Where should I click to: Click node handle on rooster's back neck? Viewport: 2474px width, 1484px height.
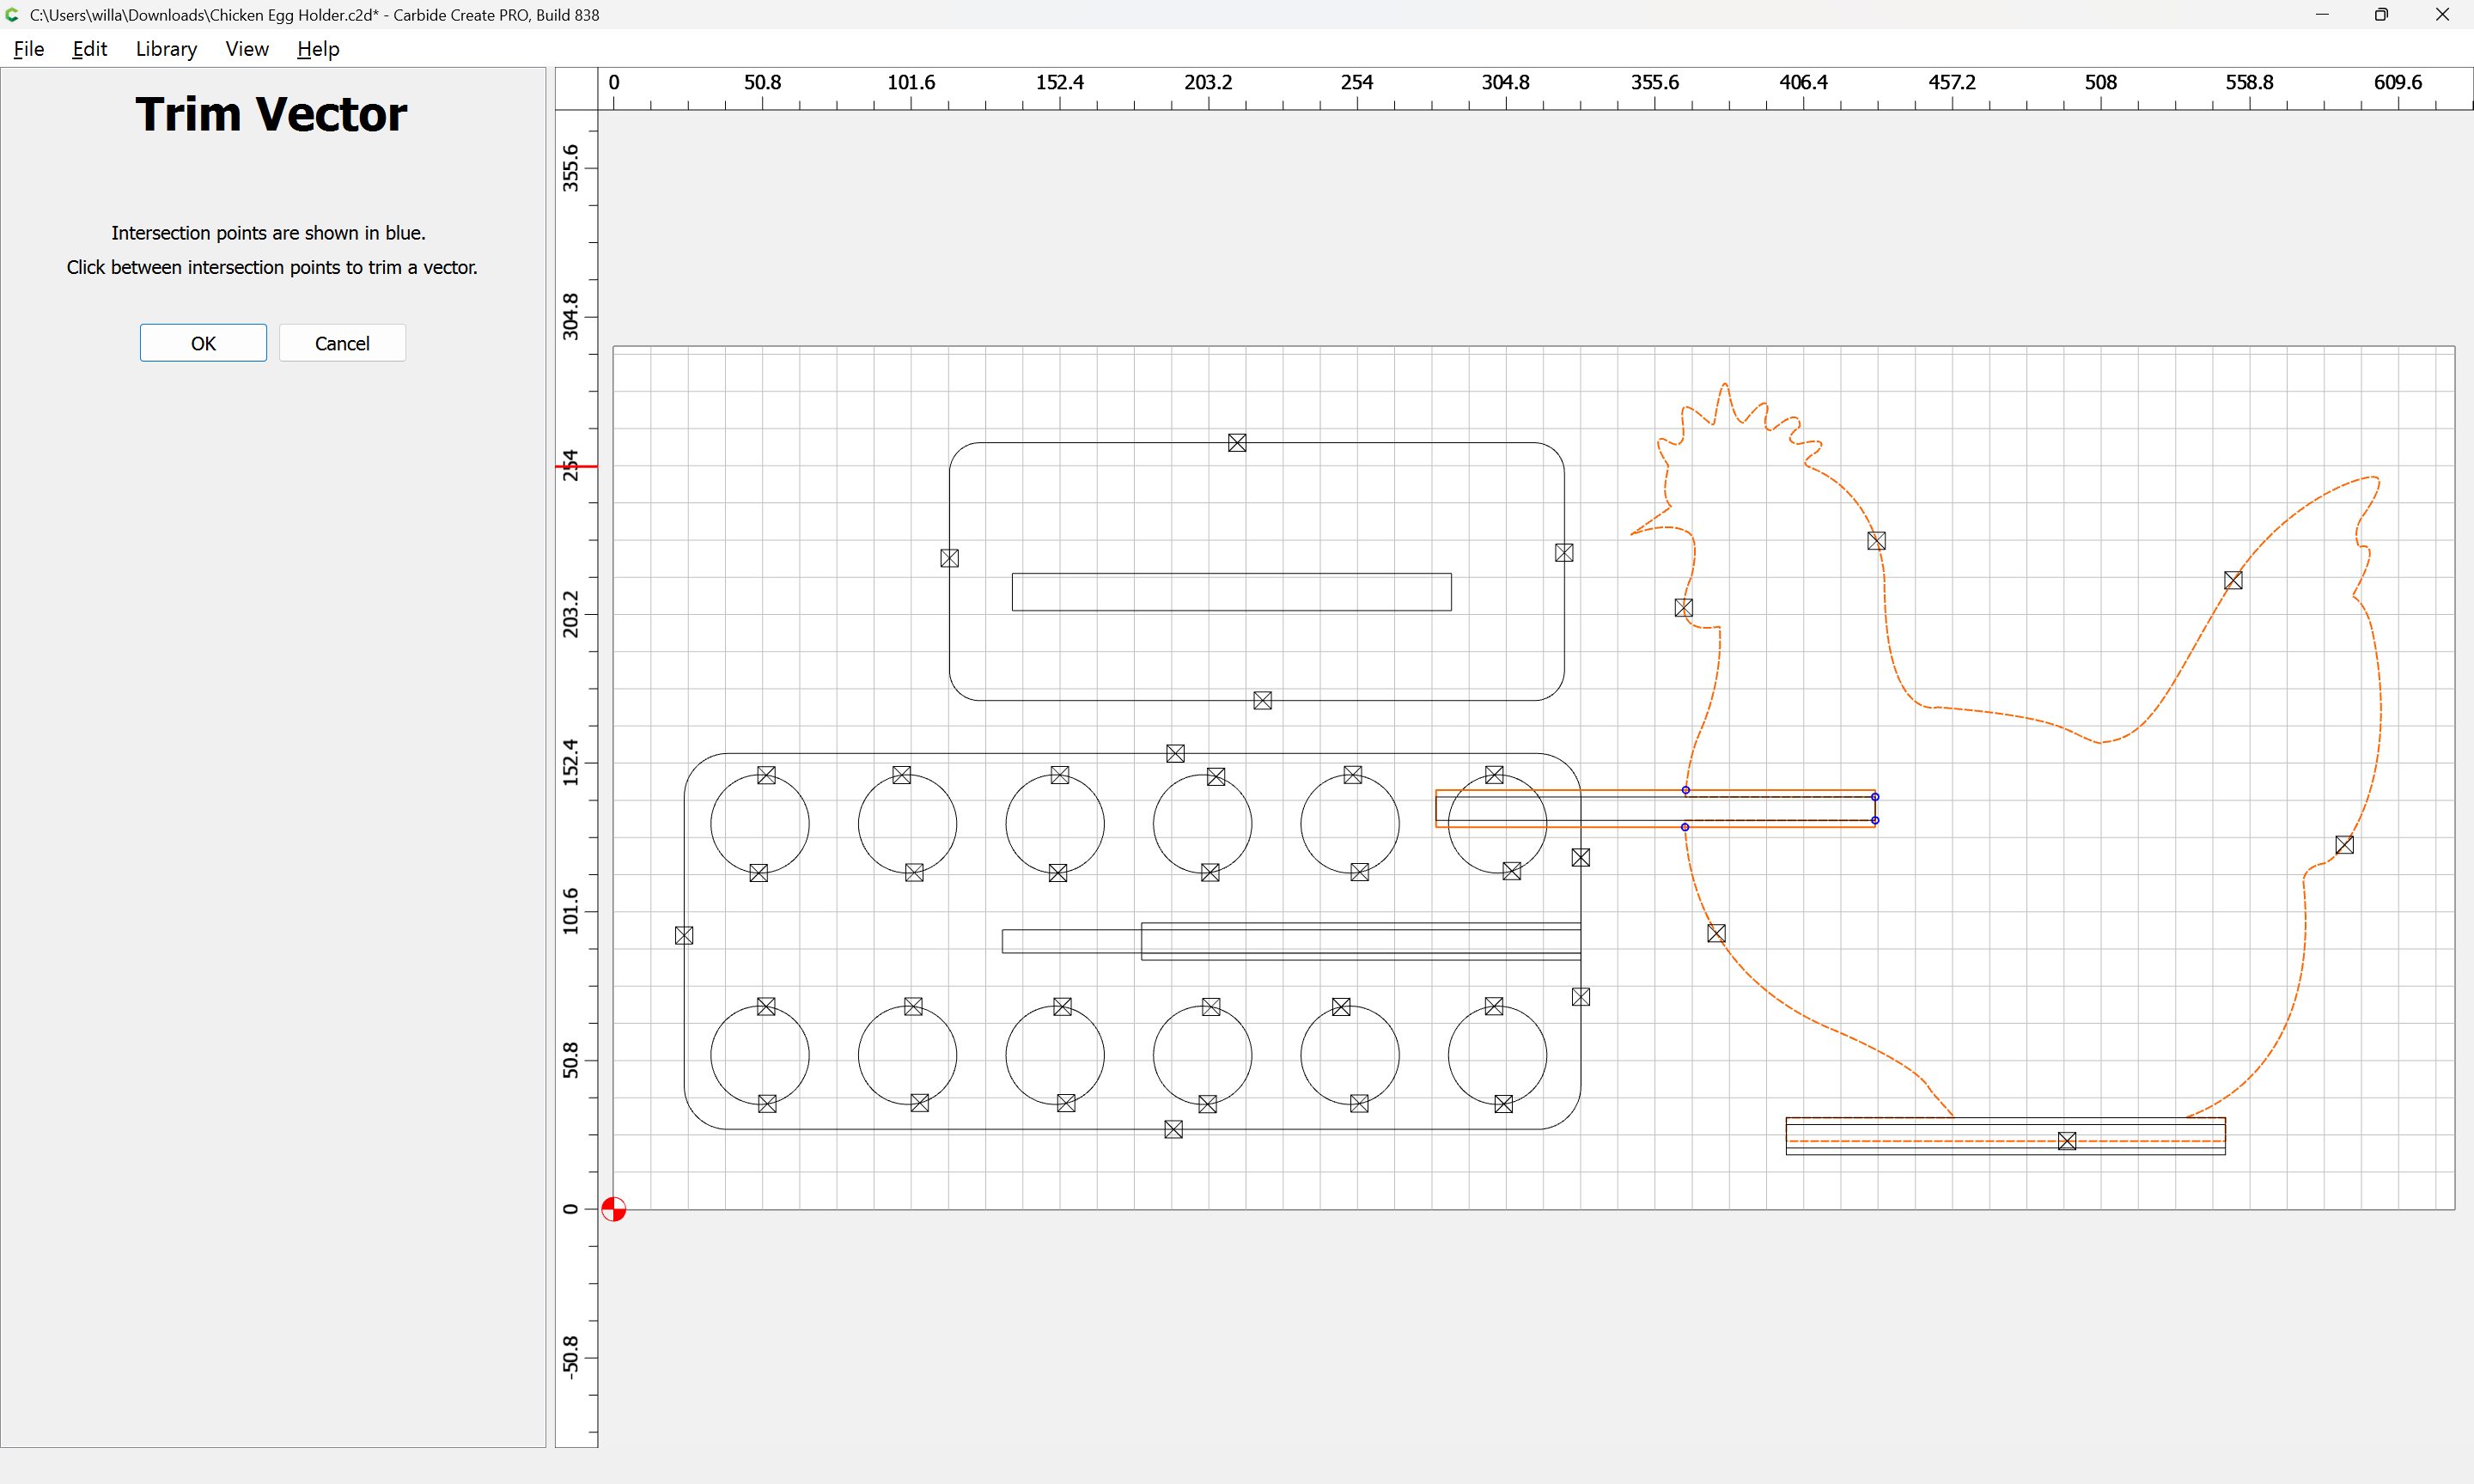pos(1877,541)
